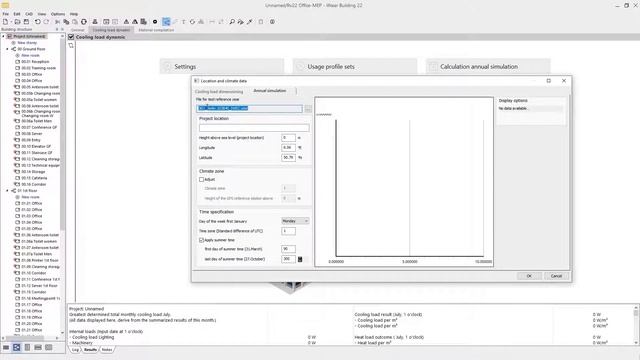The width and height of the screenshot is (640, 360).
Task: Click the second warning triangle toolbar icon
Action: pyautogui.click(x=135, y=22)
